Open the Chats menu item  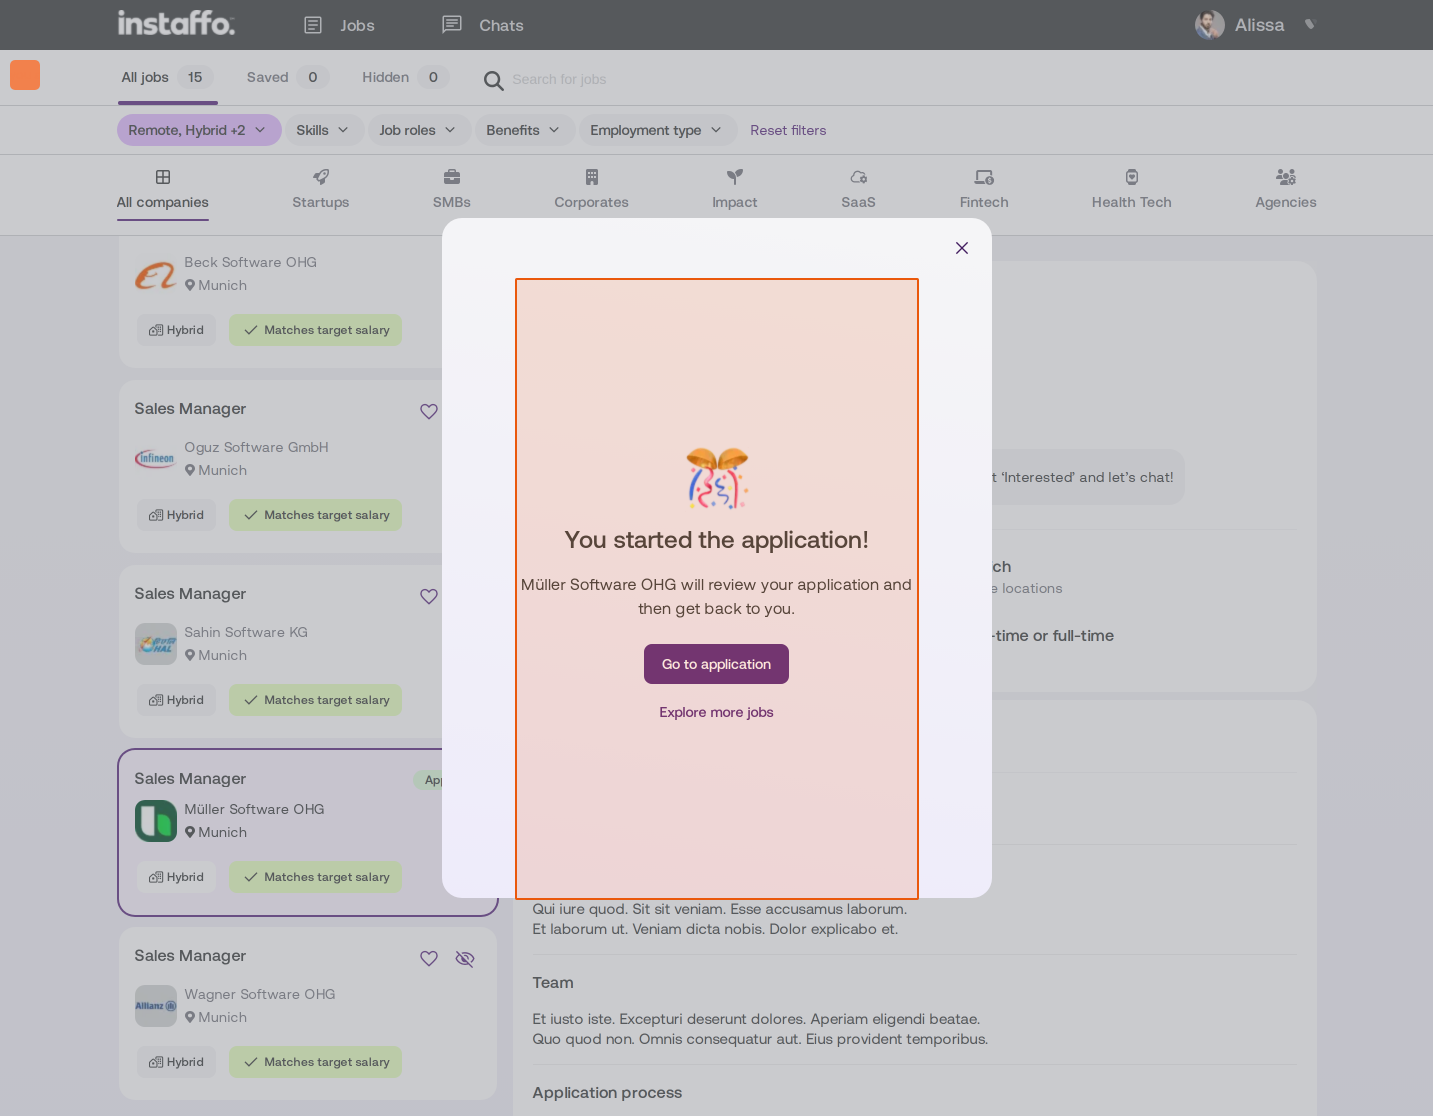[x=483, y=25]
